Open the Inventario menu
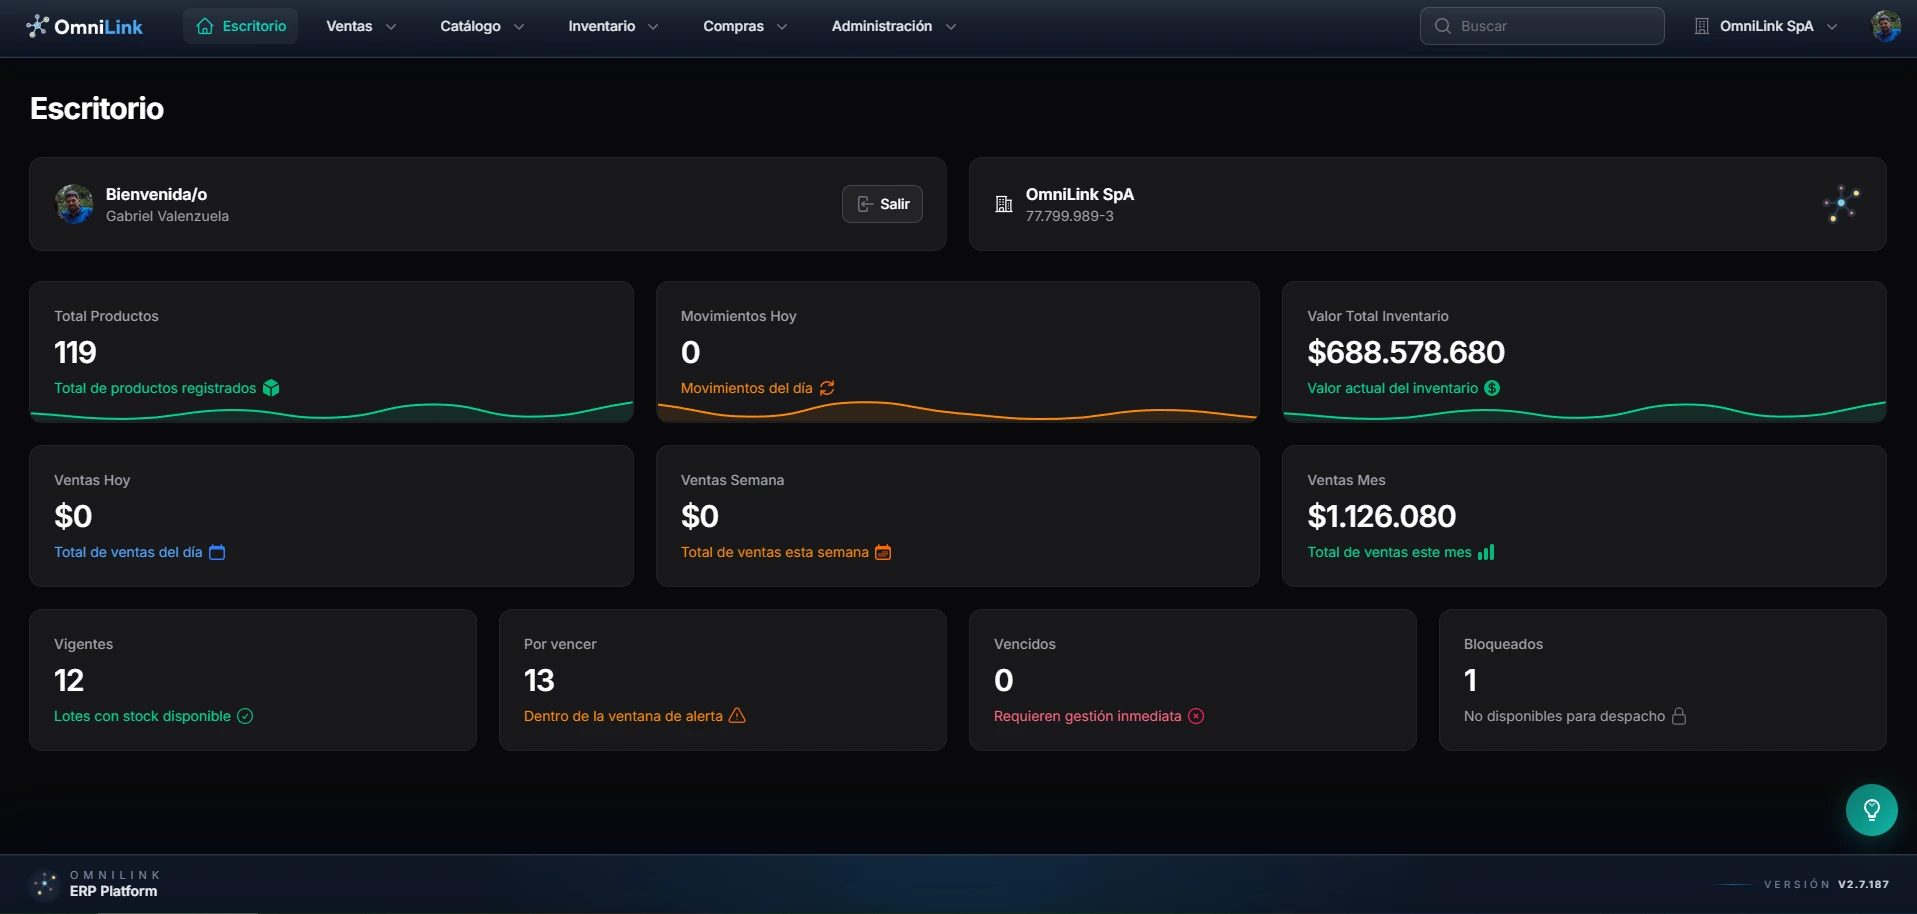 (x=613, y=26)
